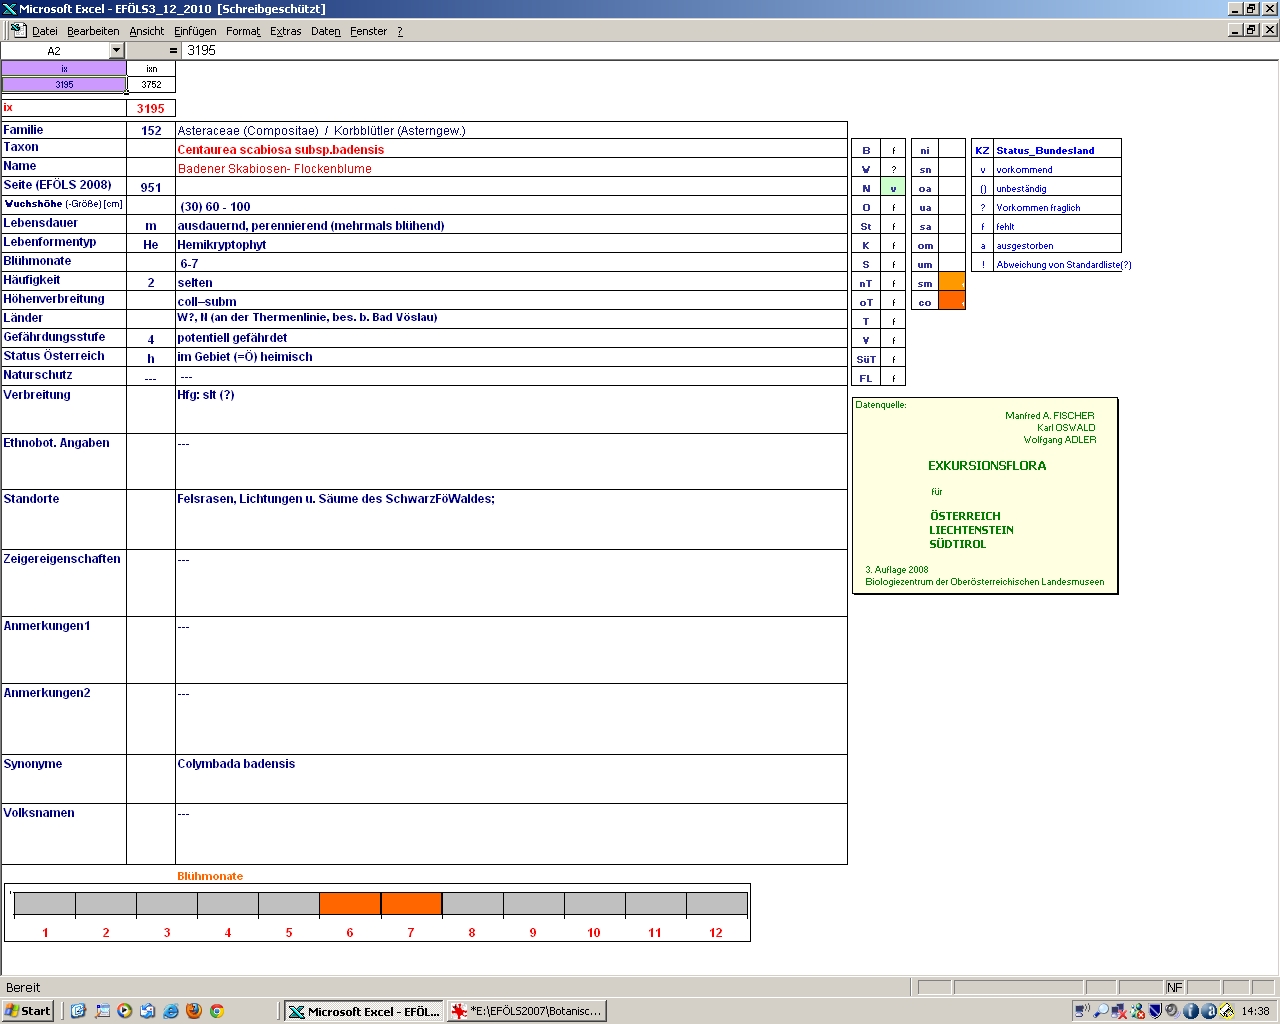Select the purple cell containing 3195
1280x1024 pixels.
pyautogui.click(x=64, y=85)
